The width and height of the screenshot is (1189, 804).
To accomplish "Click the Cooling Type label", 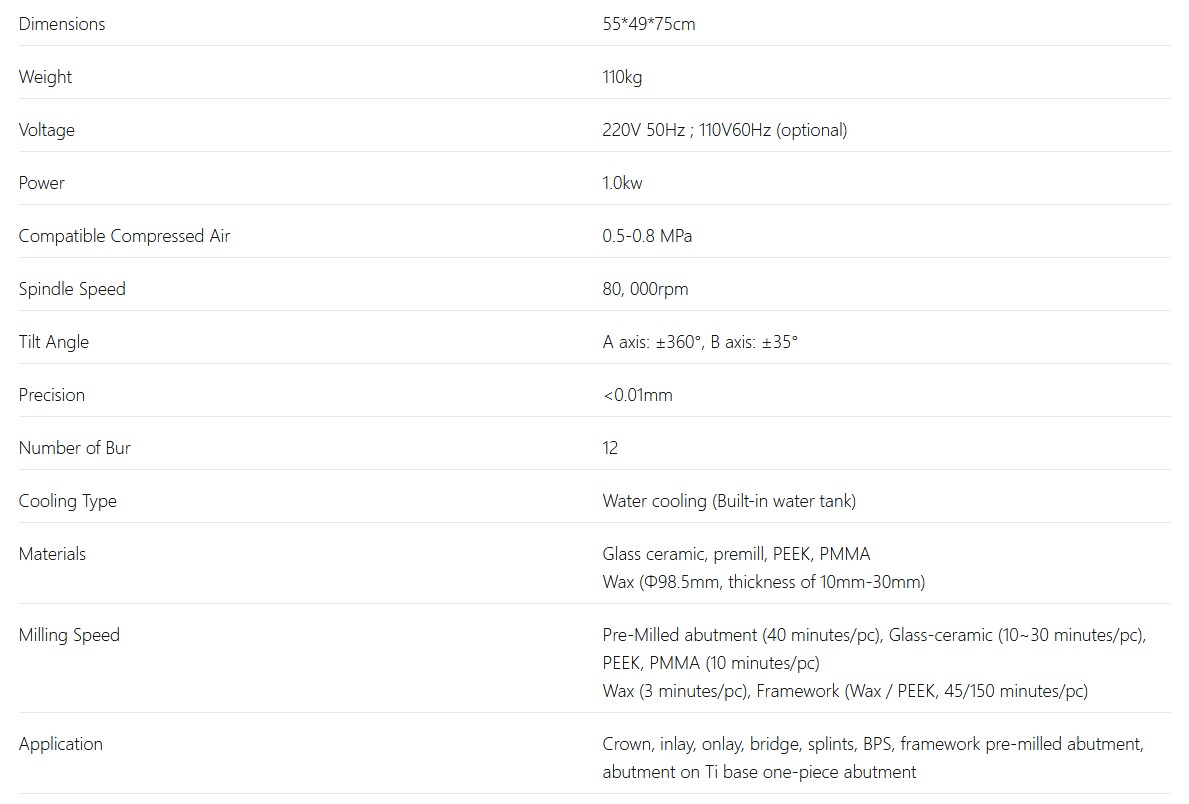I will [67, 501].
